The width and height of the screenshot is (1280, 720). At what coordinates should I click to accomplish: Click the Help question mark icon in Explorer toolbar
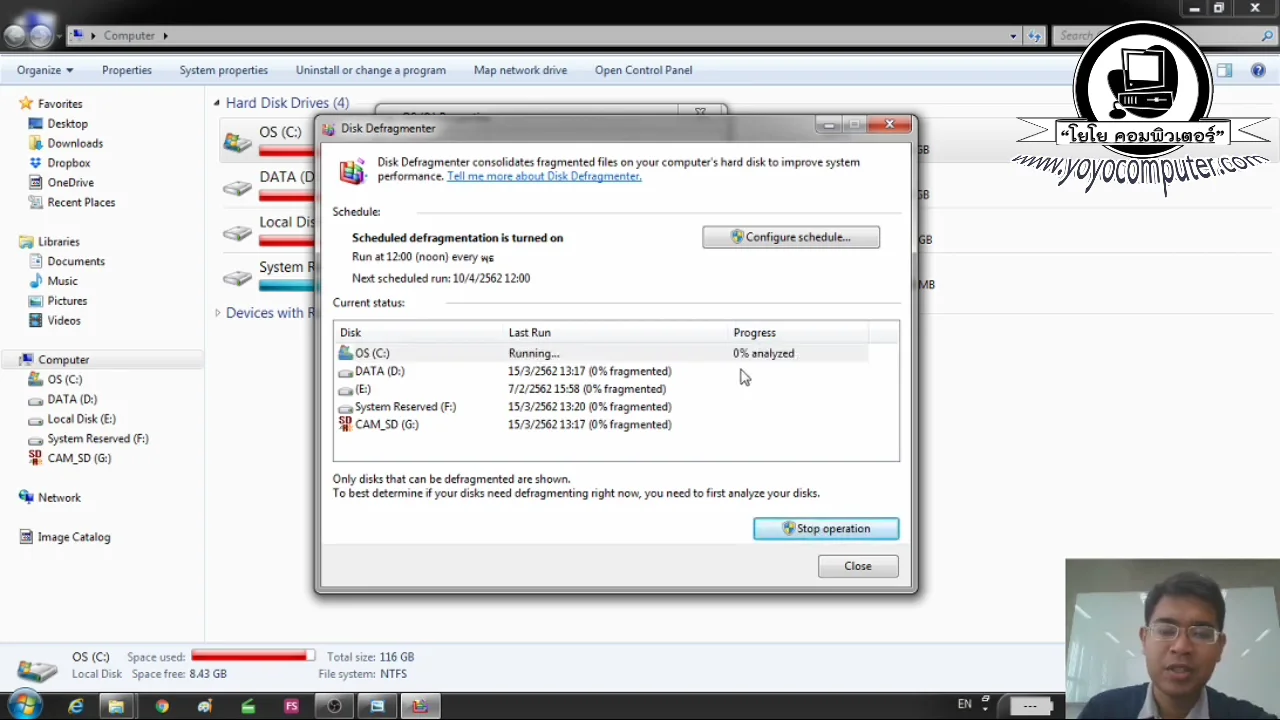1258,70
